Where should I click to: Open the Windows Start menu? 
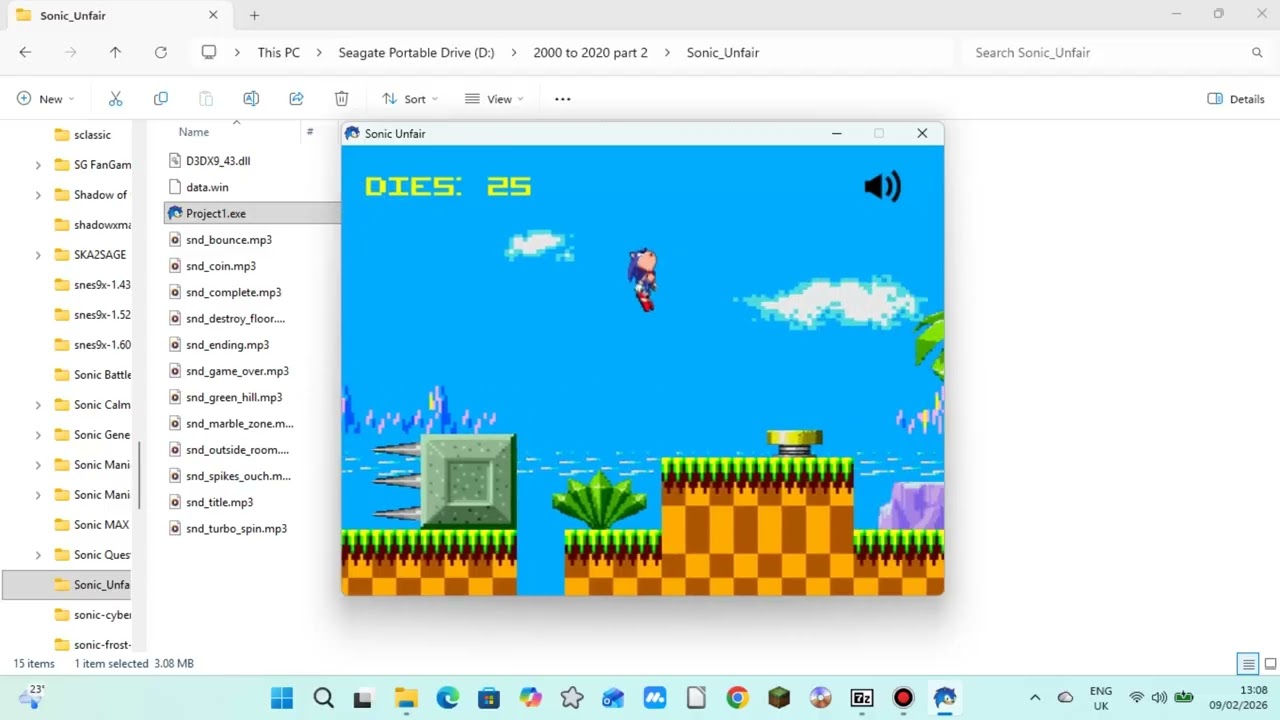pos(282,697)
